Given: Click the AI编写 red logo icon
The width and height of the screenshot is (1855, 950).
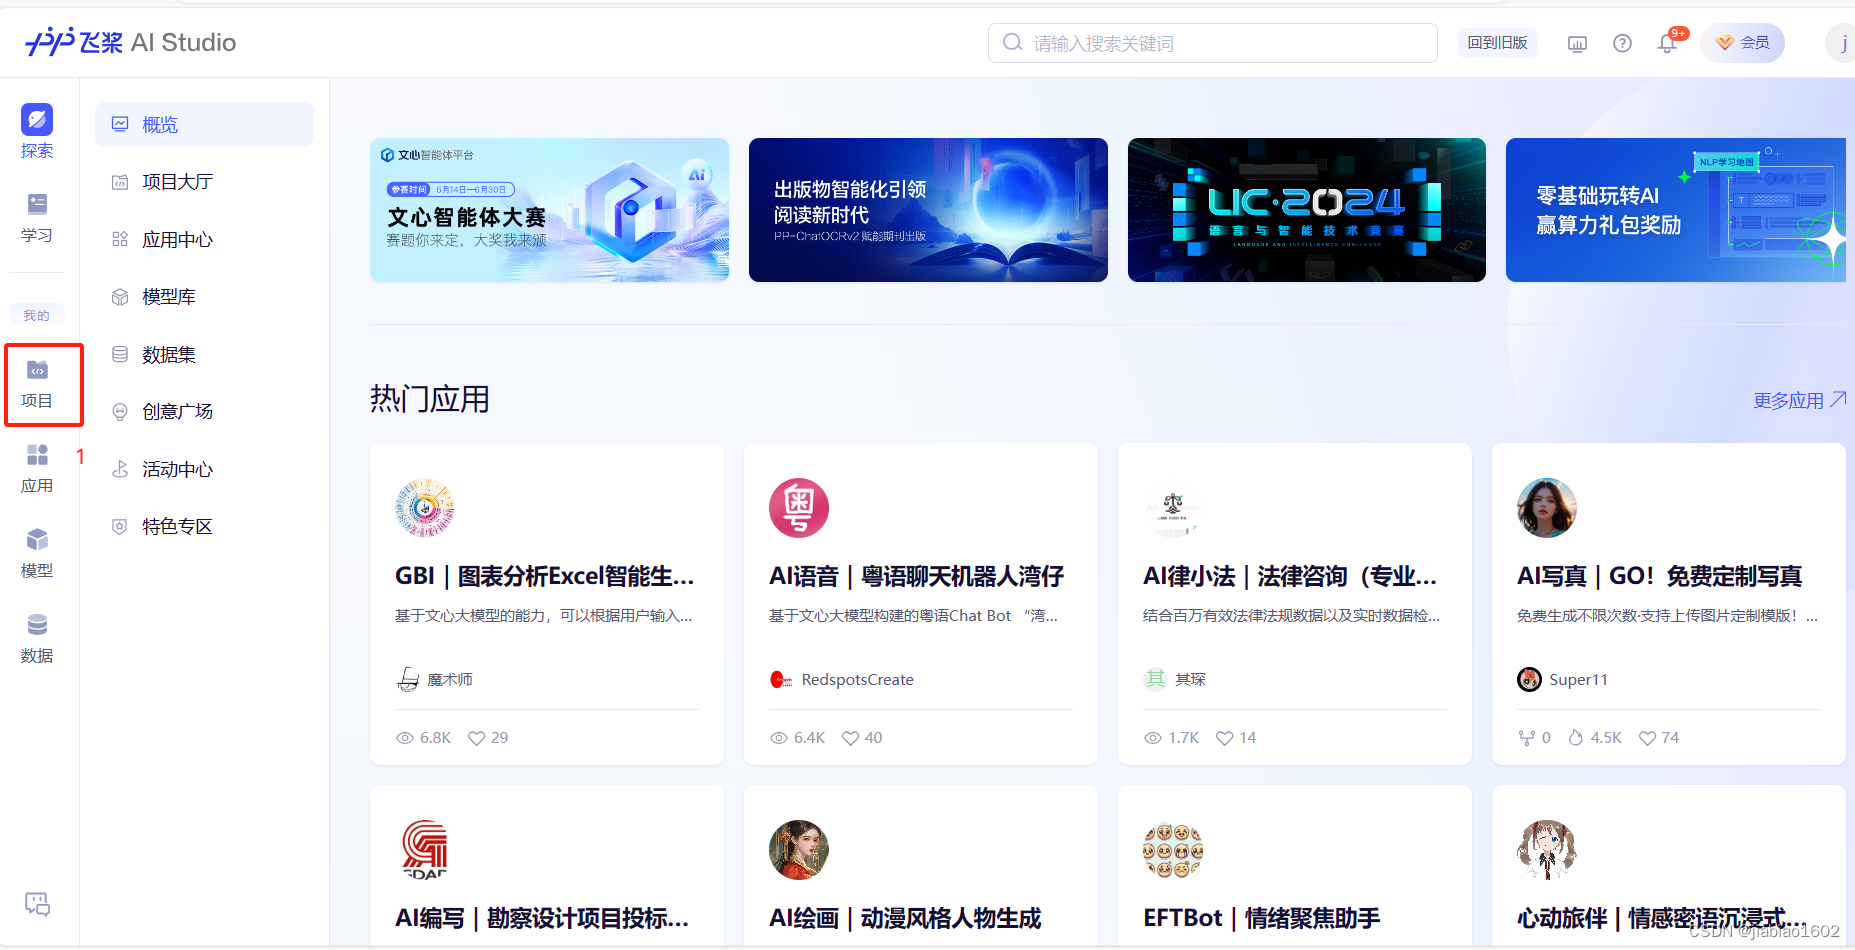Looking at the screenshot, I should click(x=425, y=850).
